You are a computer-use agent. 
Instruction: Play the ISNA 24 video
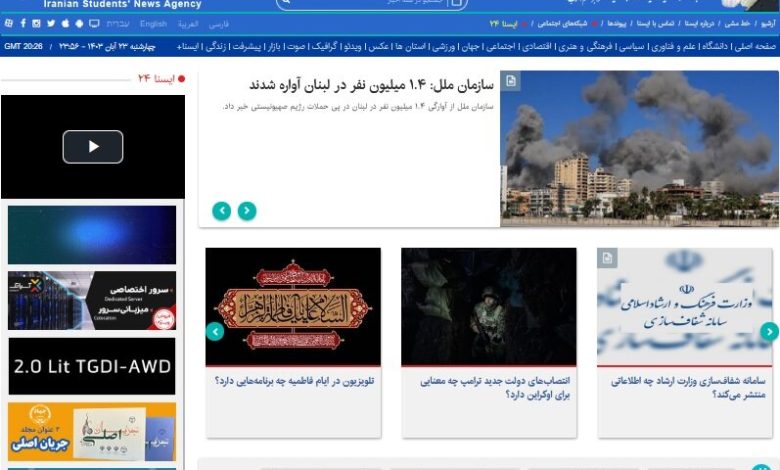[93, 147]
